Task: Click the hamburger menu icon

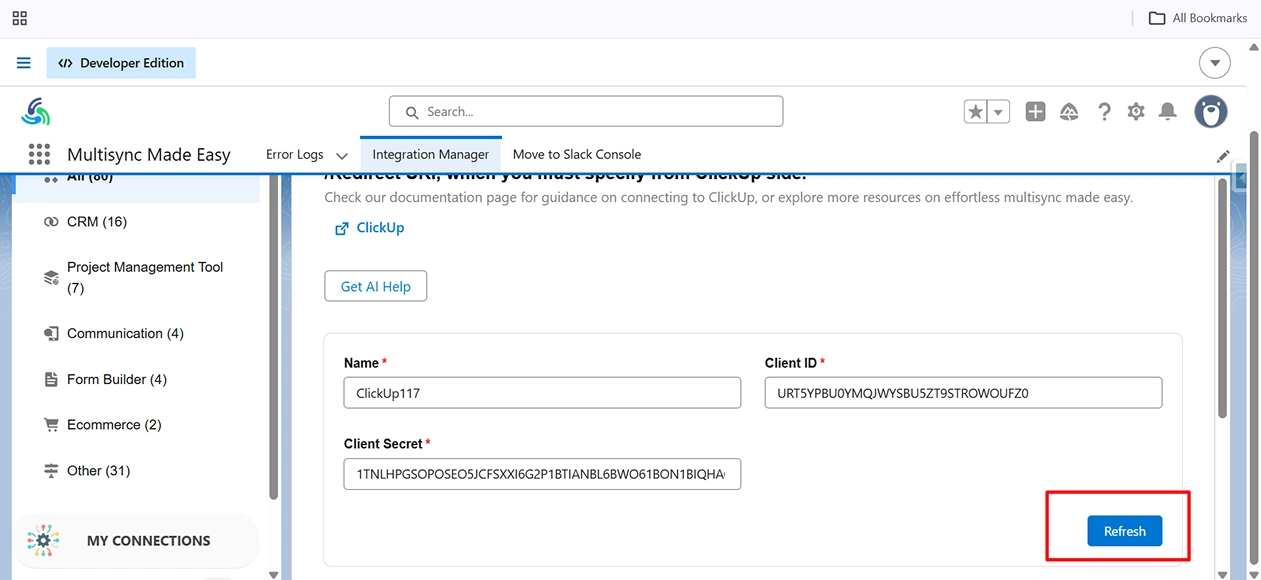Action: (24, 63)
